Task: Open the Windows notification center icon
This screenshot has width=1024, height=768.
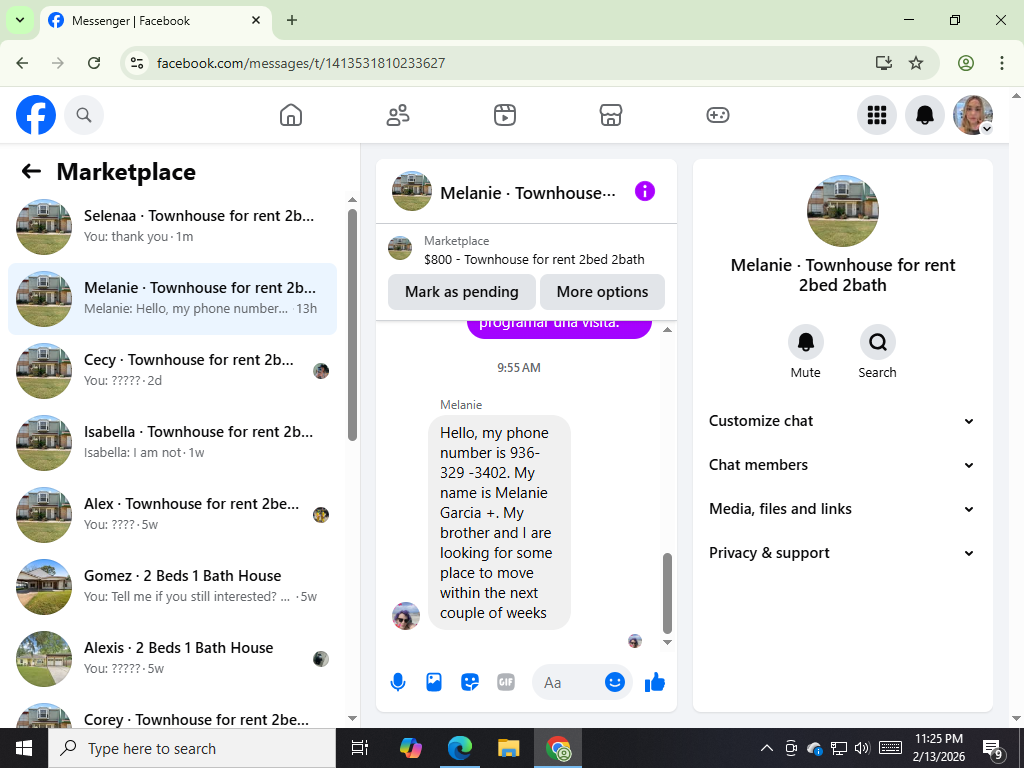Action: point(993,748)
